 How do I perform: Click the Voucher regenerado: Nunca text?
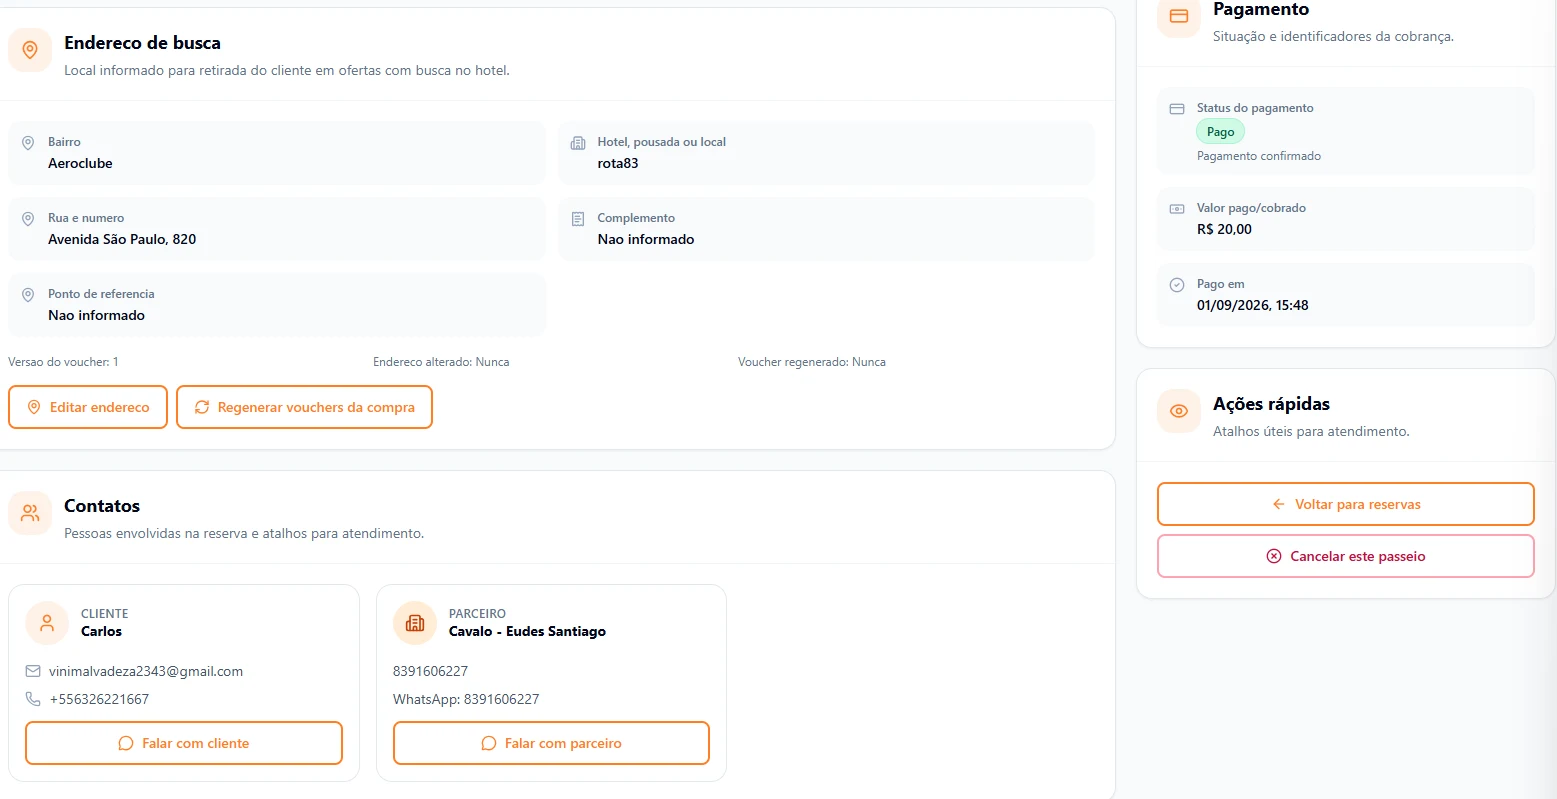tap(812, 362)
